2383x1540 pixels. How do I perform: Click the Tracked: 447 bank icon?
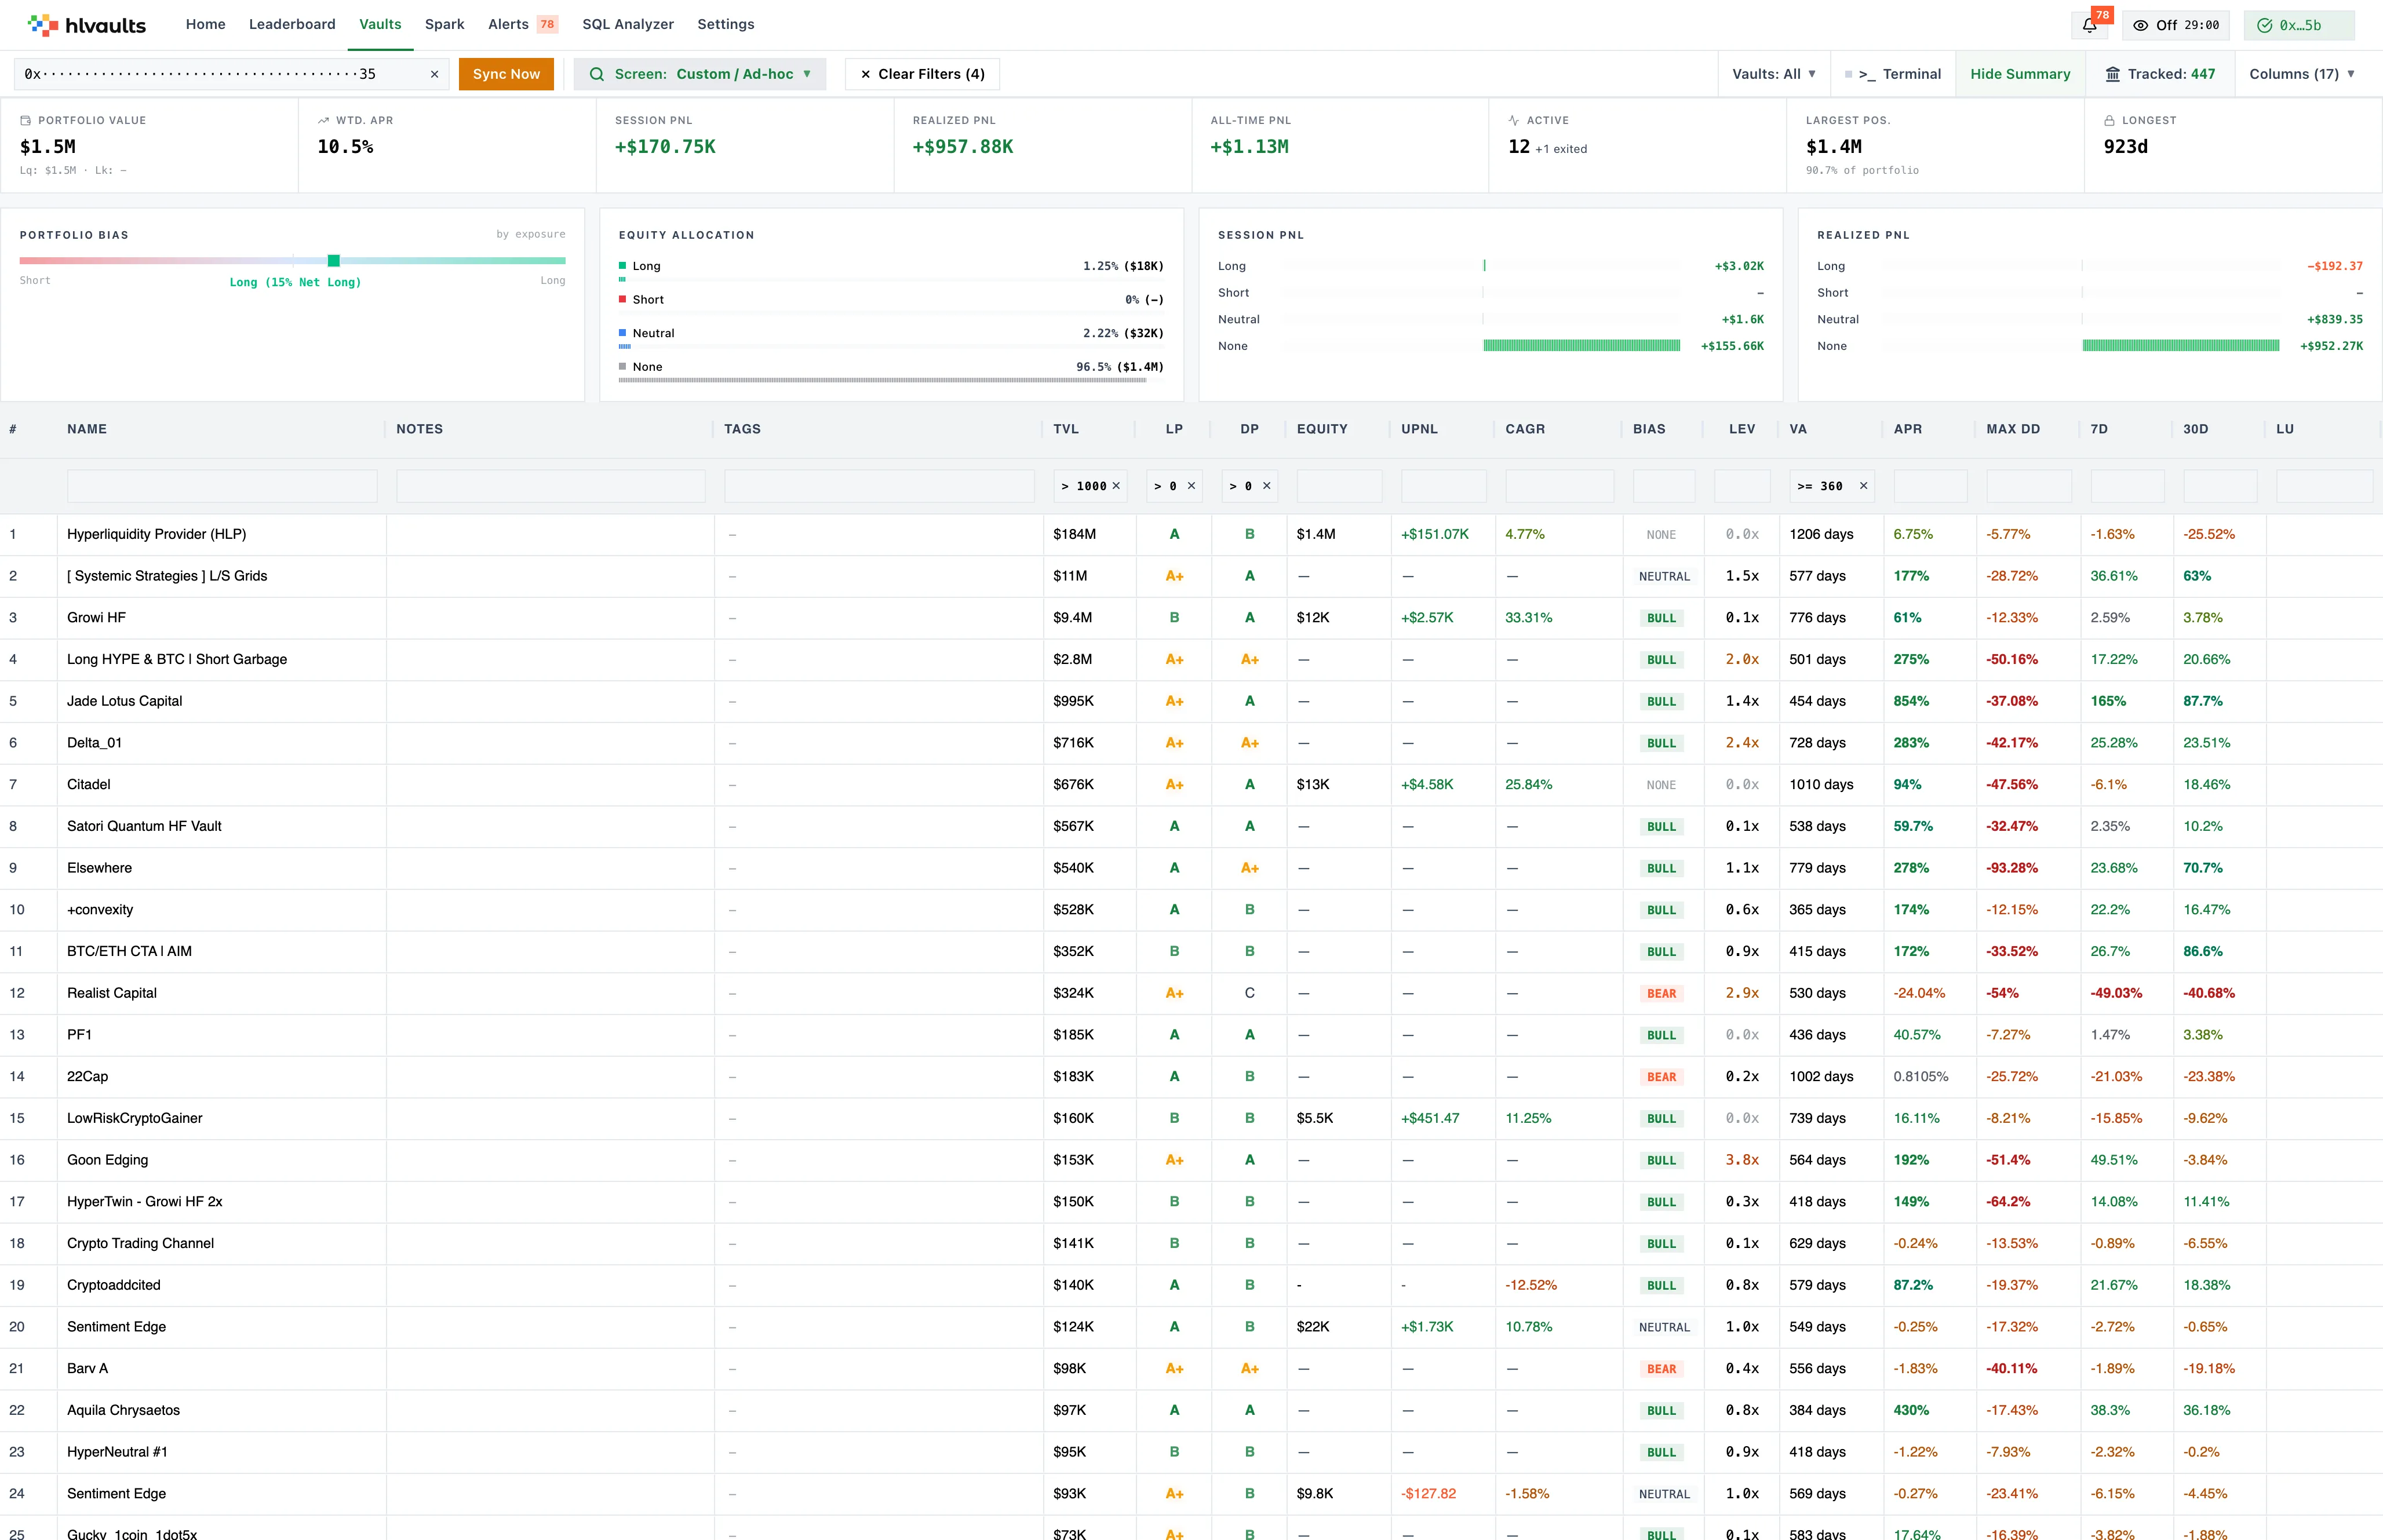2112,74
